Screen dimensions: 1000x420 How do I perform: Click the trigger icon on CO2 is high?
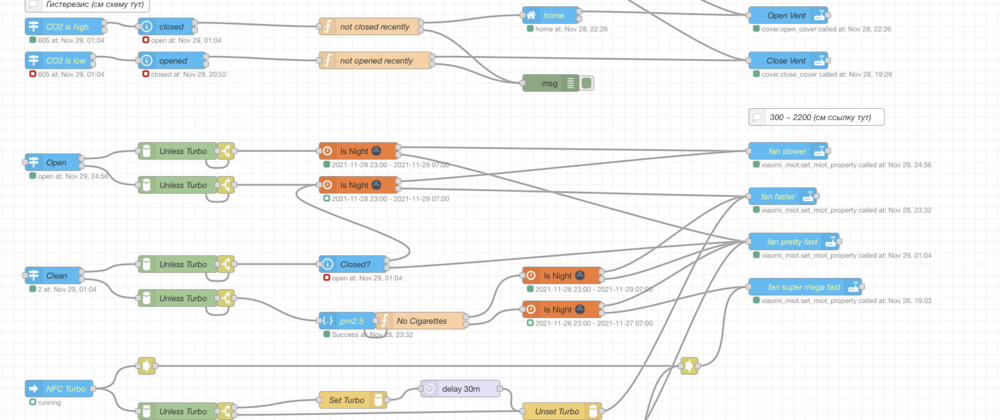[x=34, y=27]
